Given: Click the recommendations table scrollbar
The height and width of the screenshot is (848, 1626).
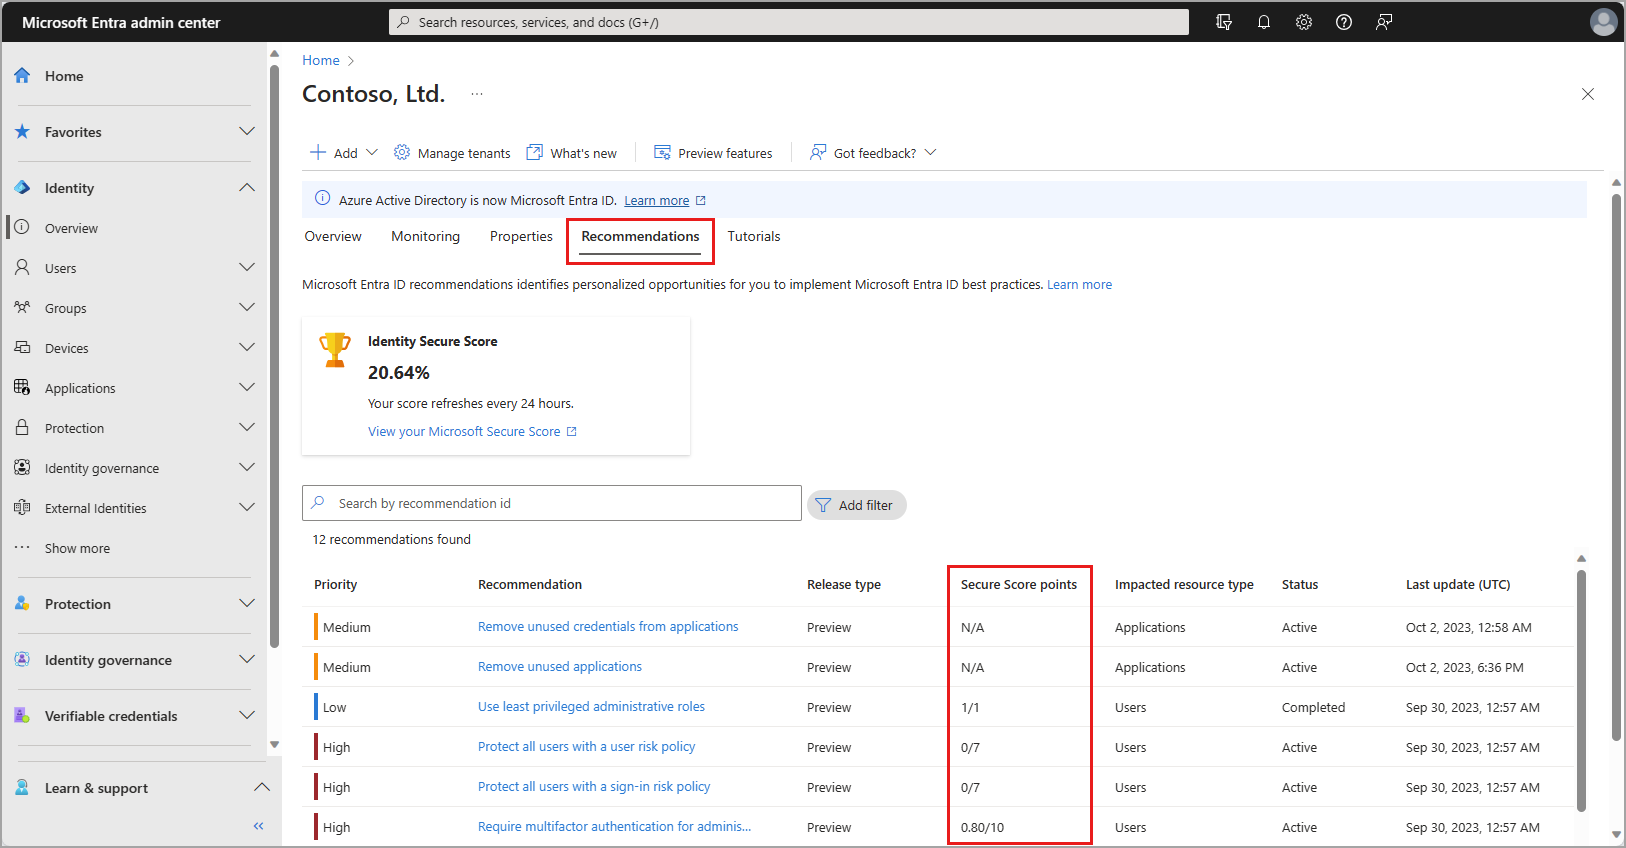Looking at the screenshot, I should pyautogui.click(x=1581, y=690).
